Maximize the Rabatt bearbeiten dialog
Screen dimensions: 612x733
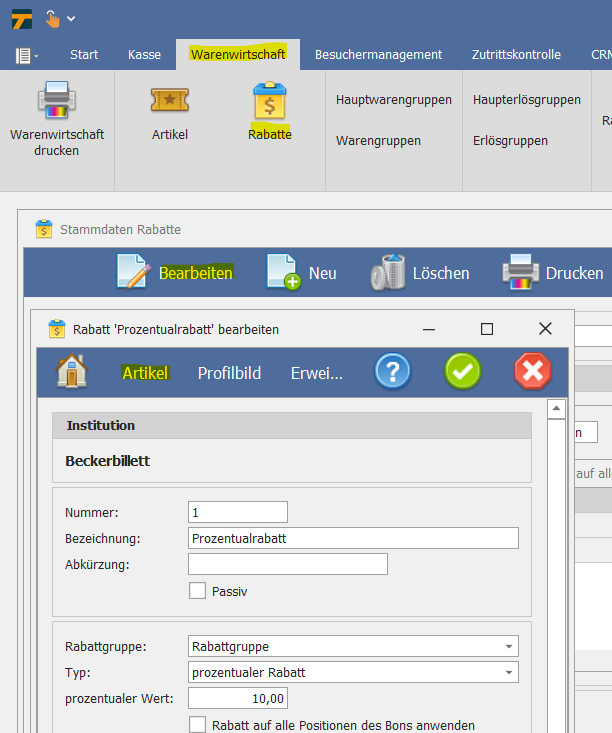487,329
